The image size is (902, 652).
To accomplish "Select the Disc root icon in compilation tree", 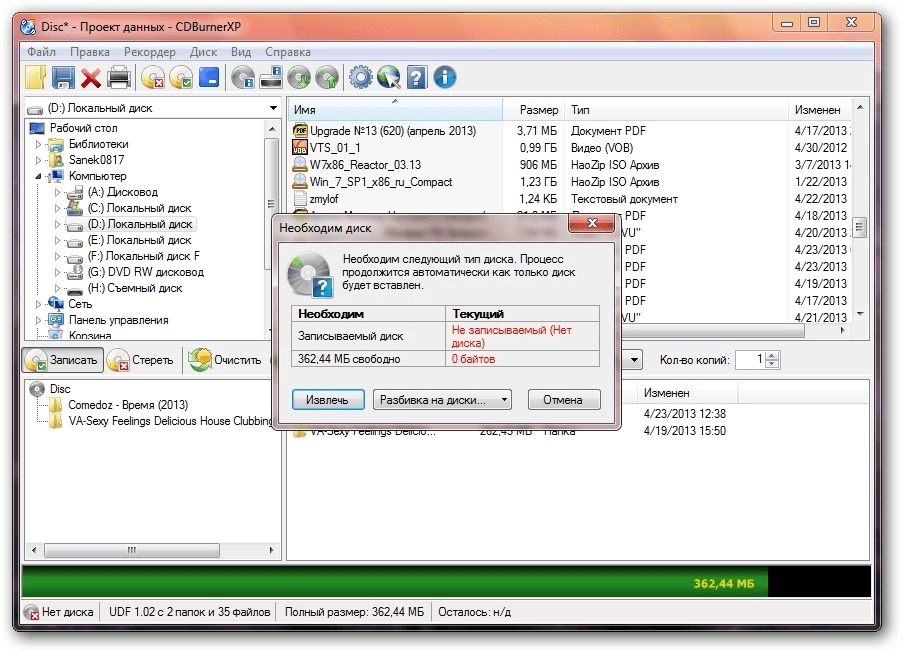I will [37, 389].
